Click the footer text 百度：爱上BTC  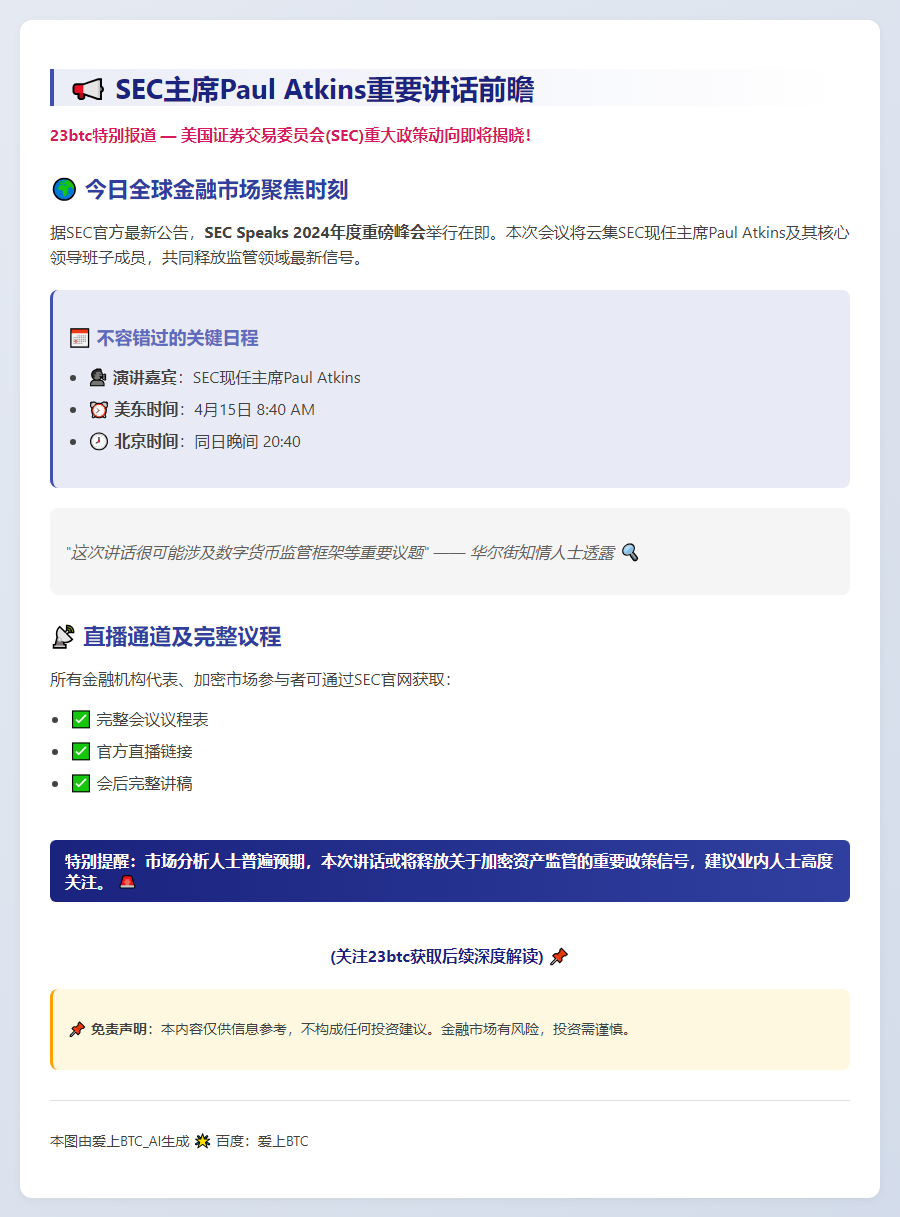[x=262, y=1141]
